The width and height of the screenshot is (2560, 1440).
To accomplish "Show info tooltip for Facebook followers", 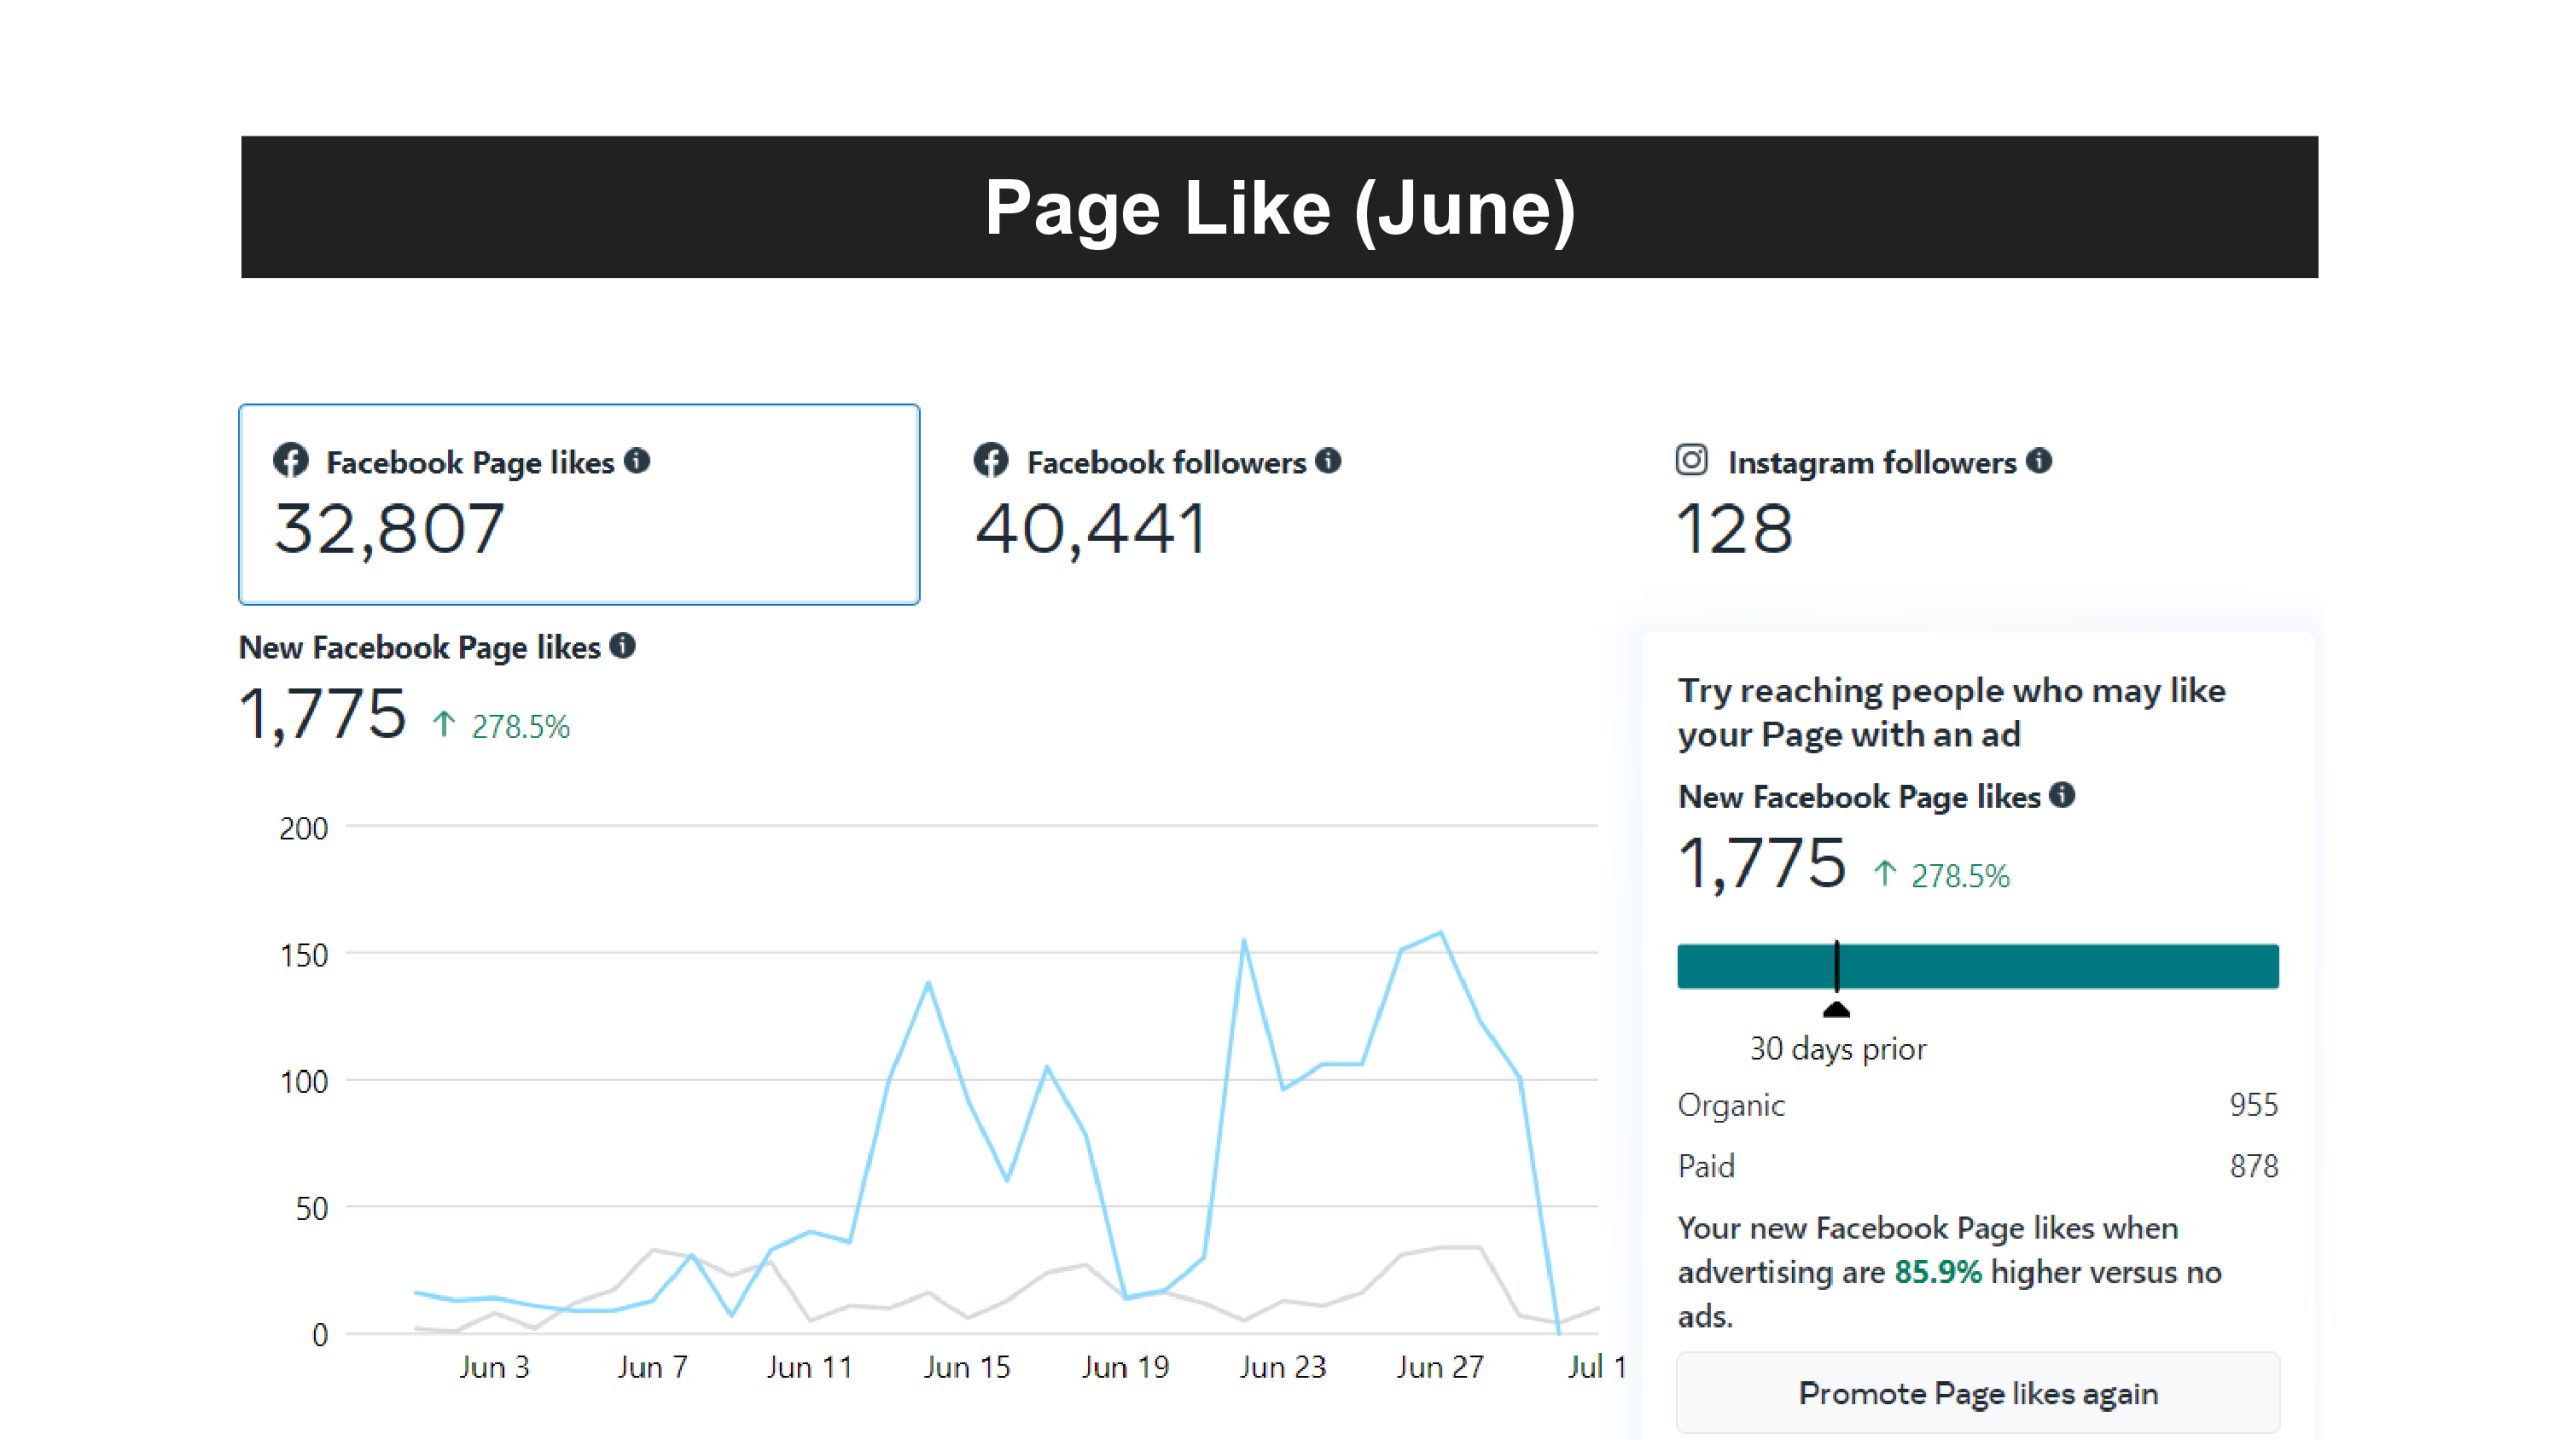I will click(x=1328, y=460).
